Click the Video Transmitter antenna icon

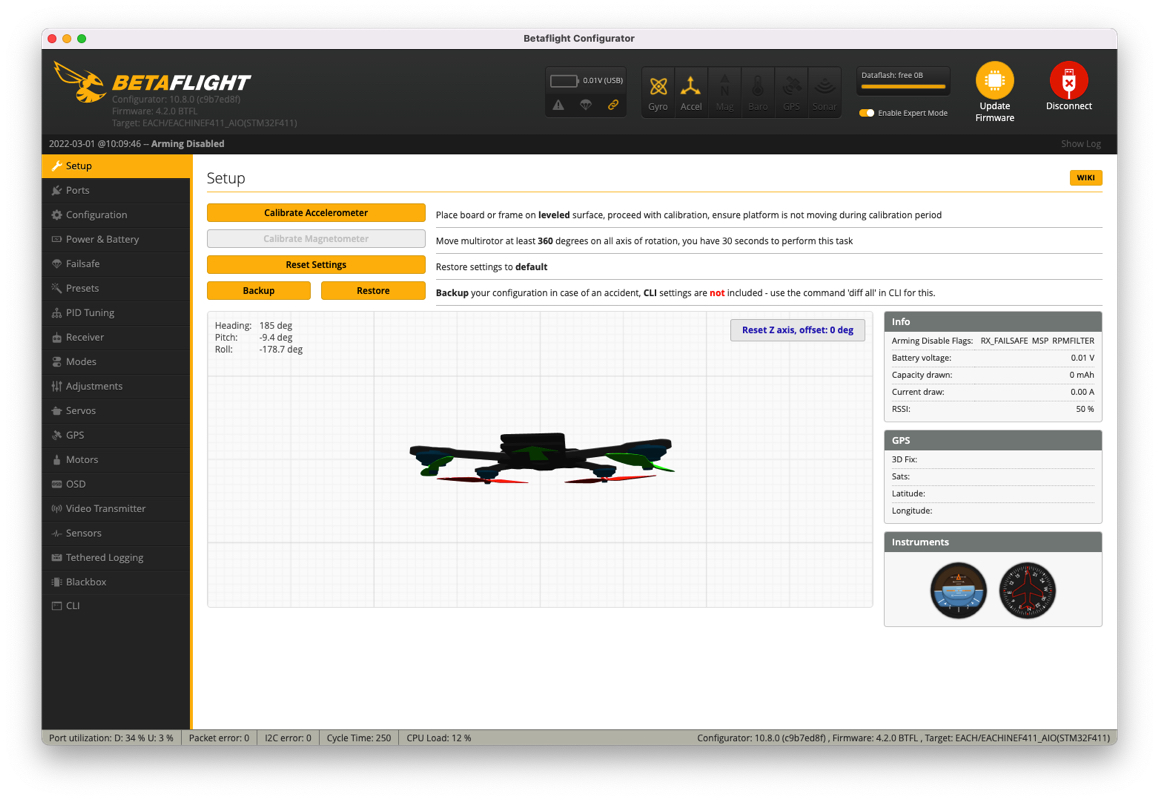(x=56, y=508)
